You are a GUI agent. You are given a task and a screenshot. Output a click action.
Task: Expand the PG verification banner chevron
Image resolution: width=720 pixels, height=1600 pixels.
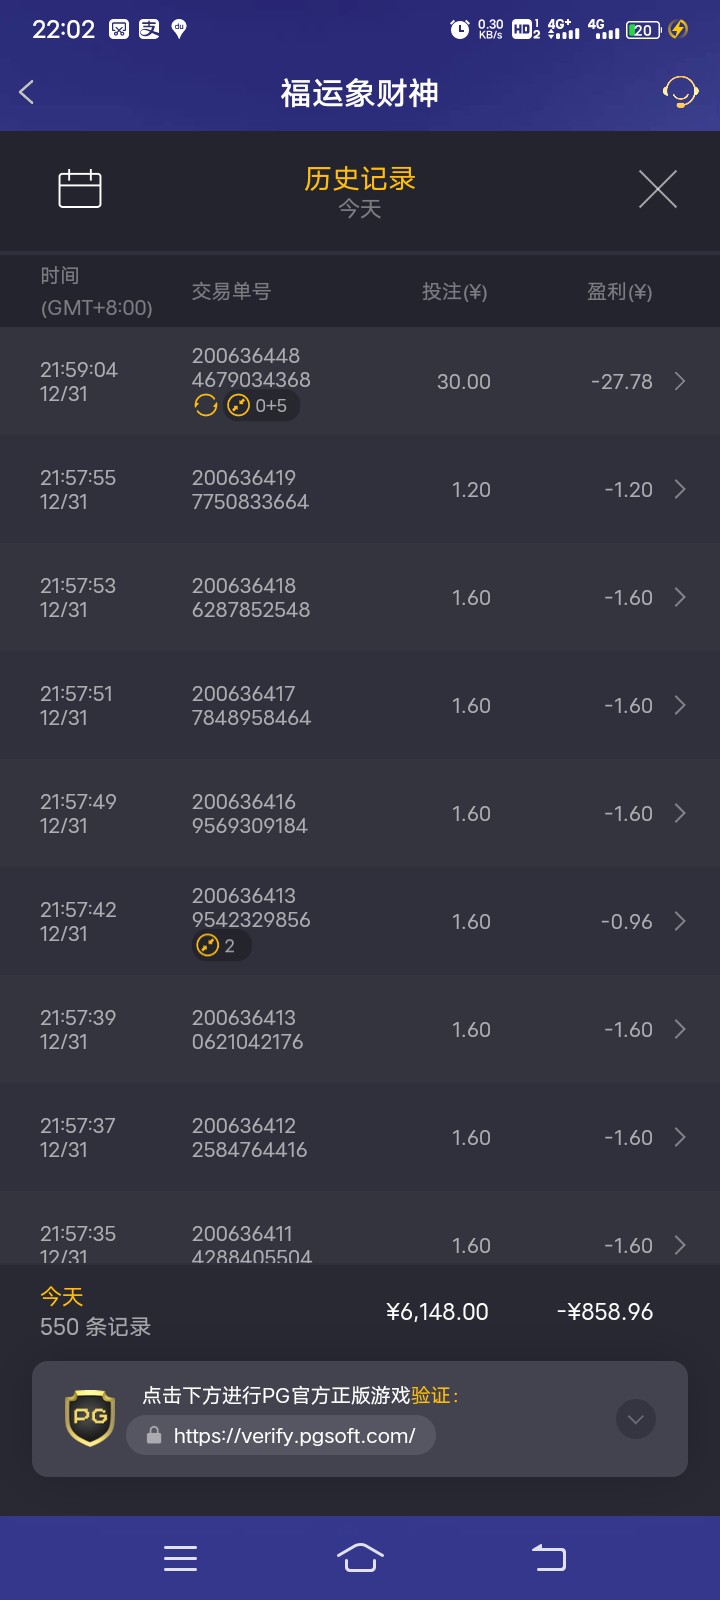(x=636, y=1419)
